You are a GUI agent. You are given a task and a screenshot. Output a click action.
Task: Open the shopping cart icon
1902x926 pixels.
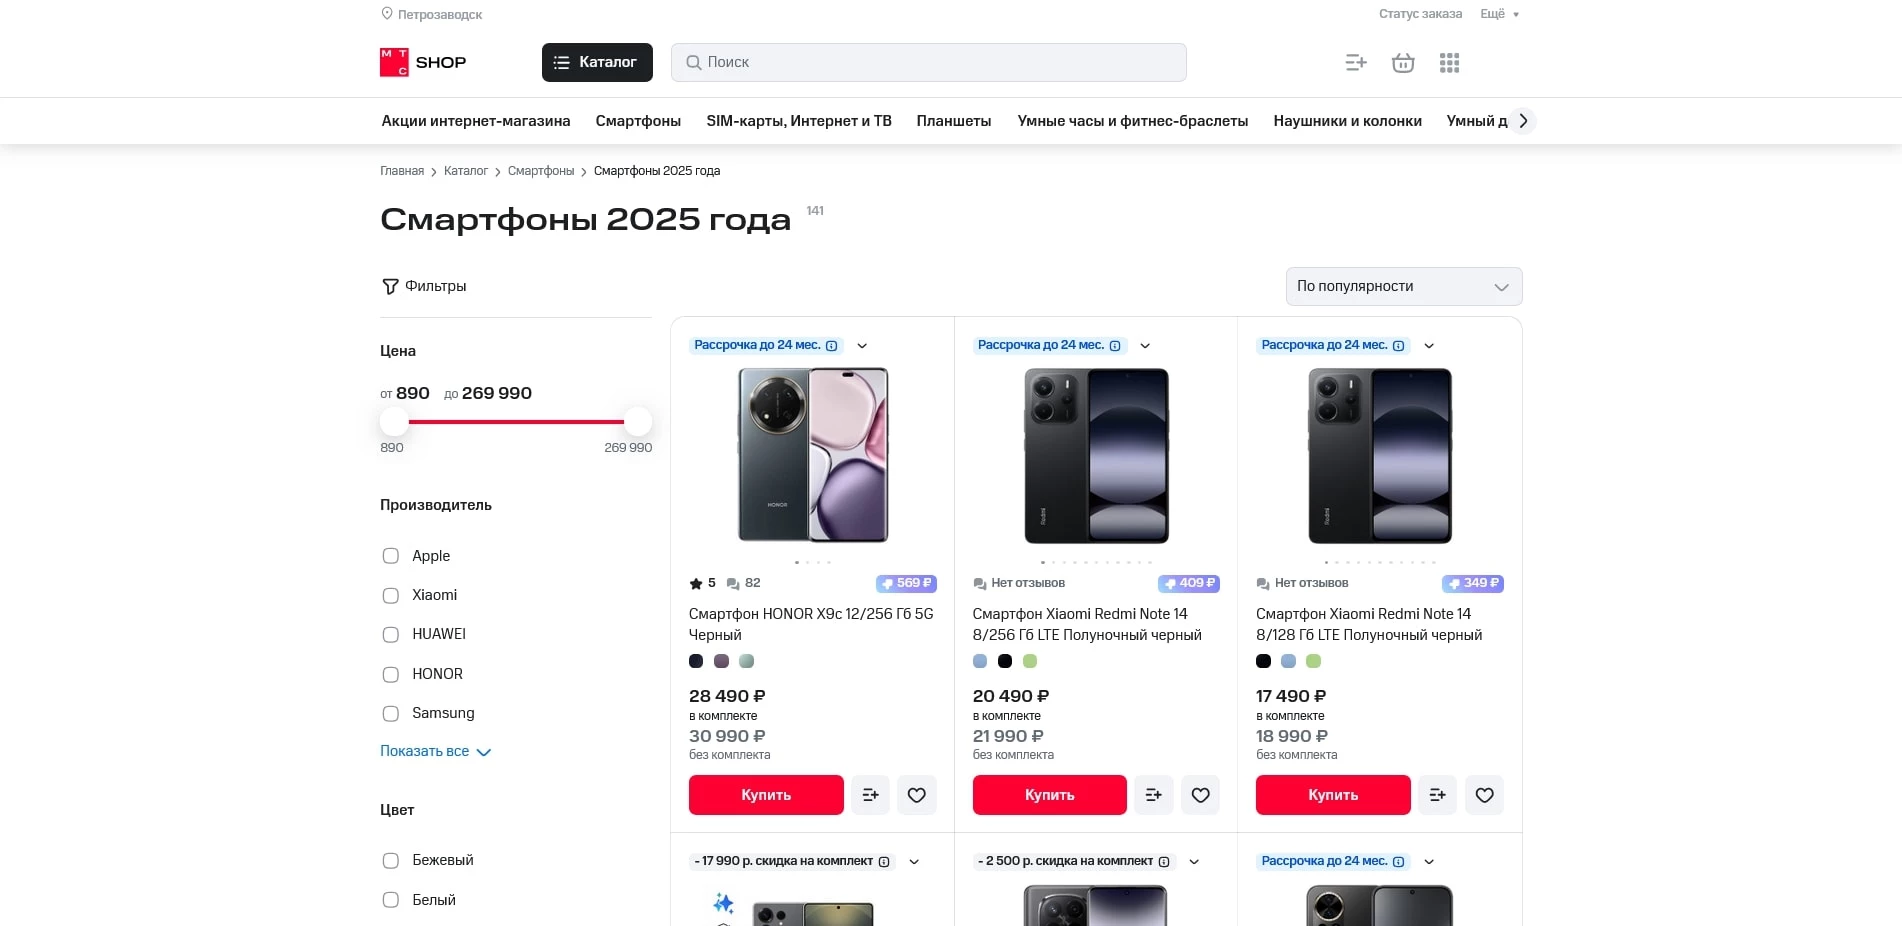(x=1402, y=62)
